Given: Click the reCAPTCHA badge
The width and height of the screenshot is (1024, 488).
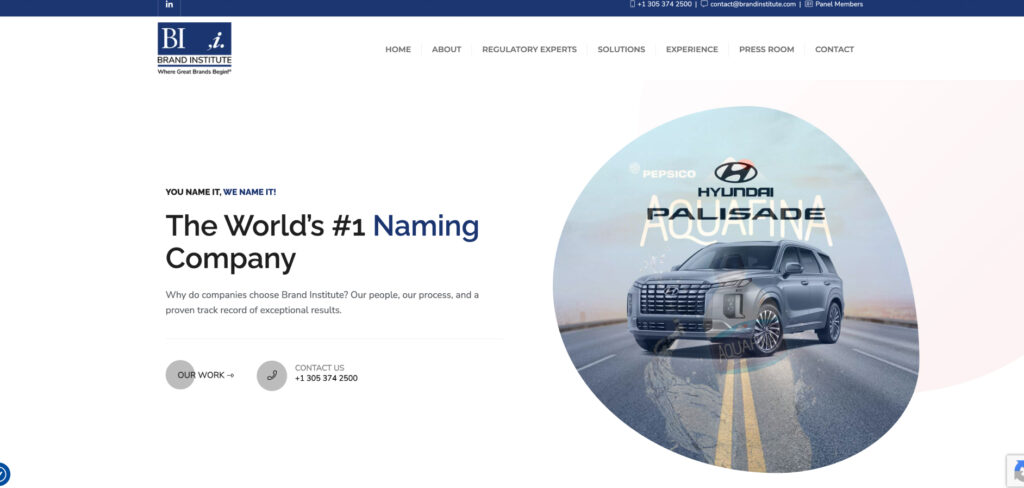Looking at the screenshot, I should [1016, 470].
